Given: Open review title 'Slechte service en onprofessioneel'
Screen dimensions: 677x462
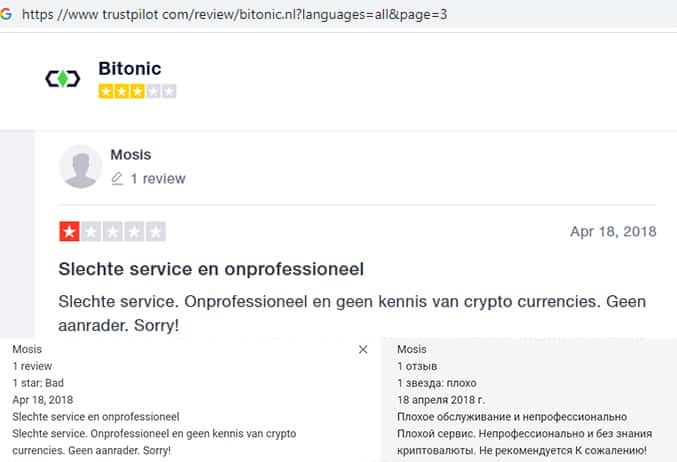Looking at the screenshot, I should (210, 269).
